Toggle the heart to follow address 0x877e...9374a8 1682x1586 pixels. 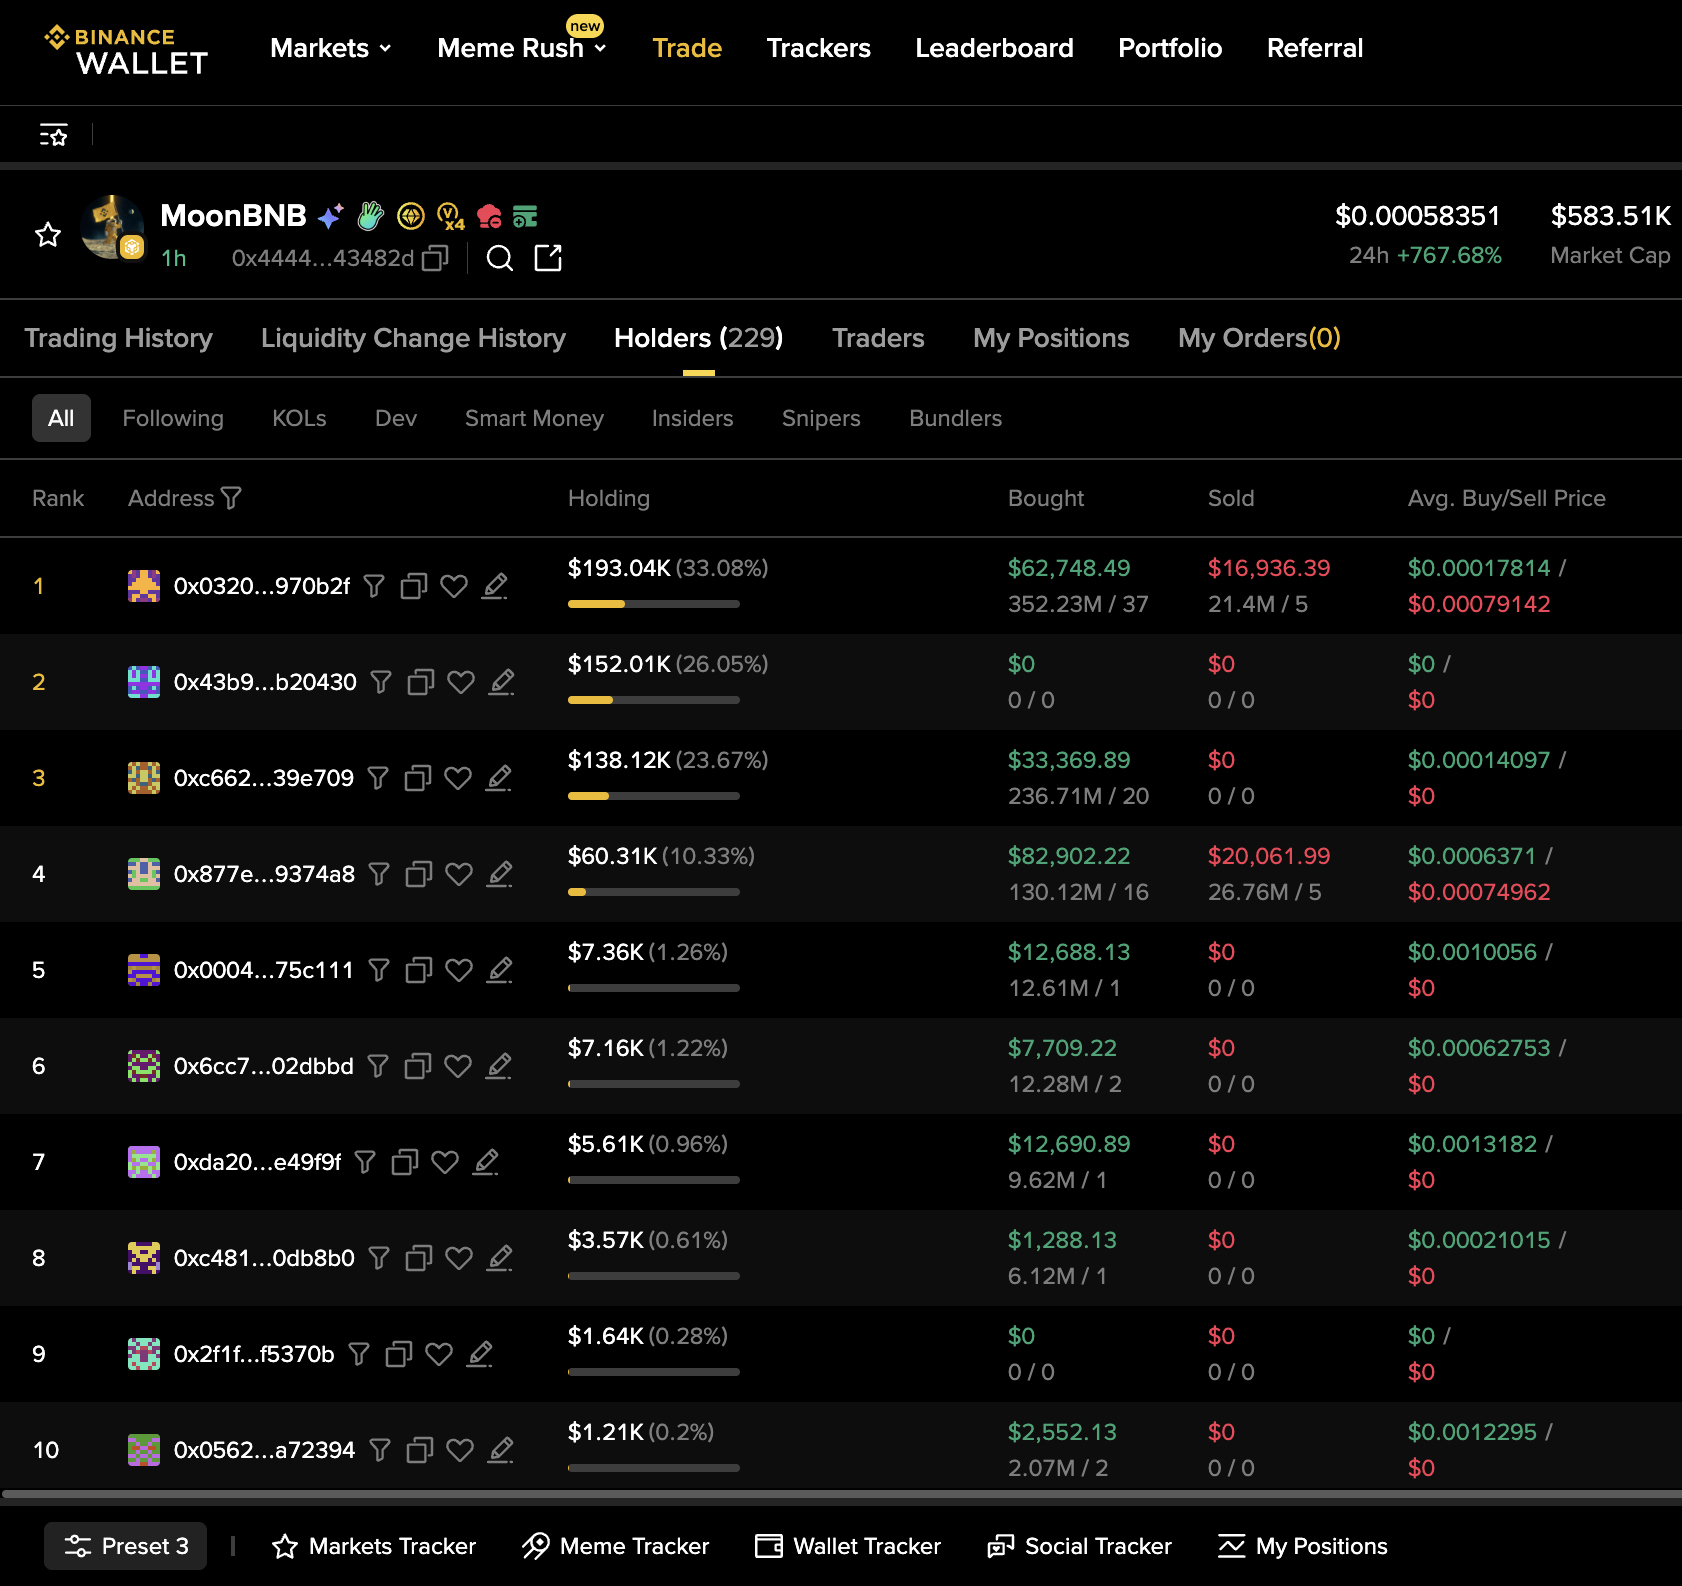(459, 874)
